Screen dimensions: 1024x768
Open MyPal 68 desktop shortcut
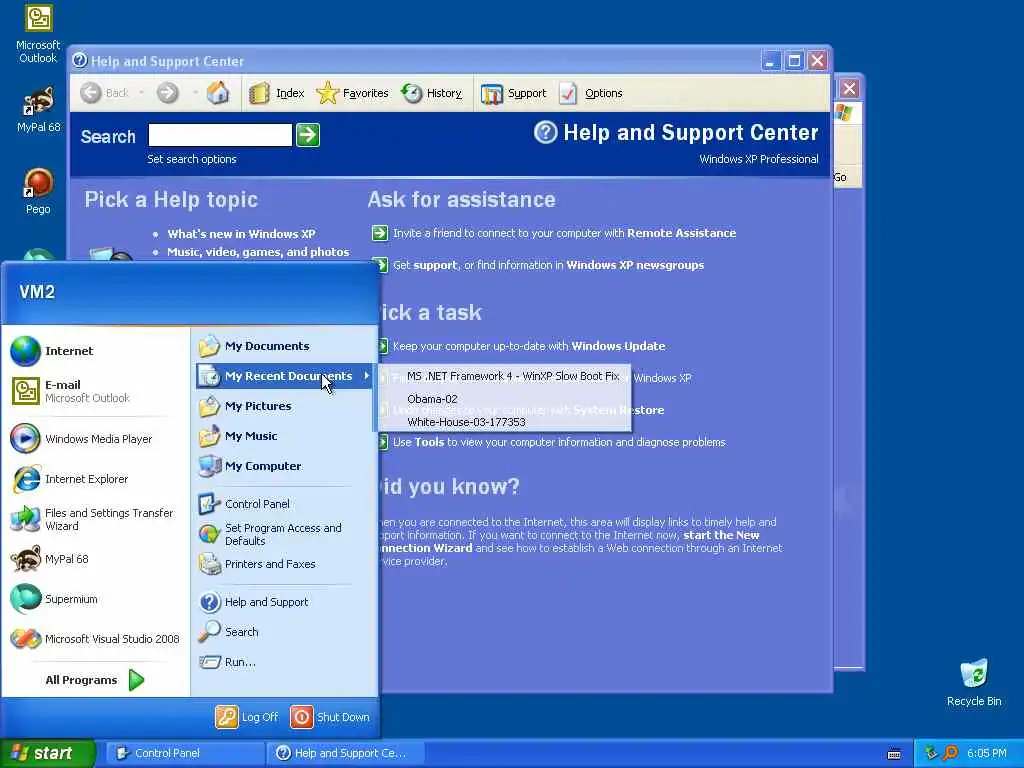point(39,109)
